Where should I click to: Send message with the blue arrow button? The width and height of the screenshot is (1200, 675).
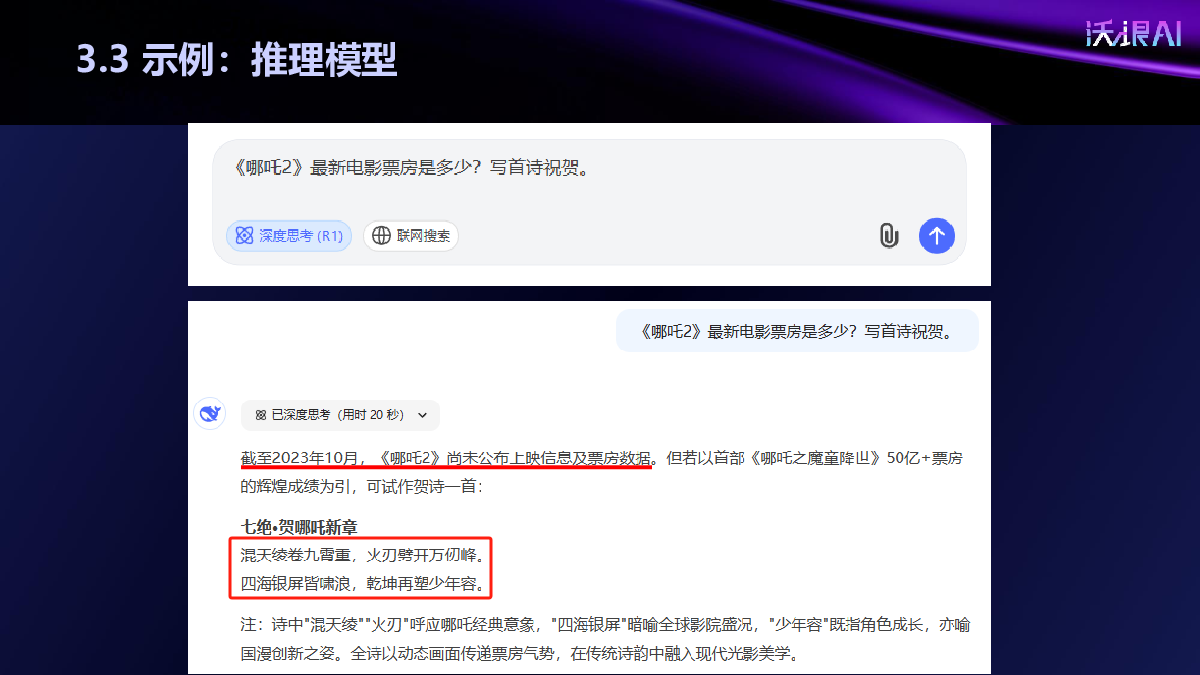click(x=937, y=236)
